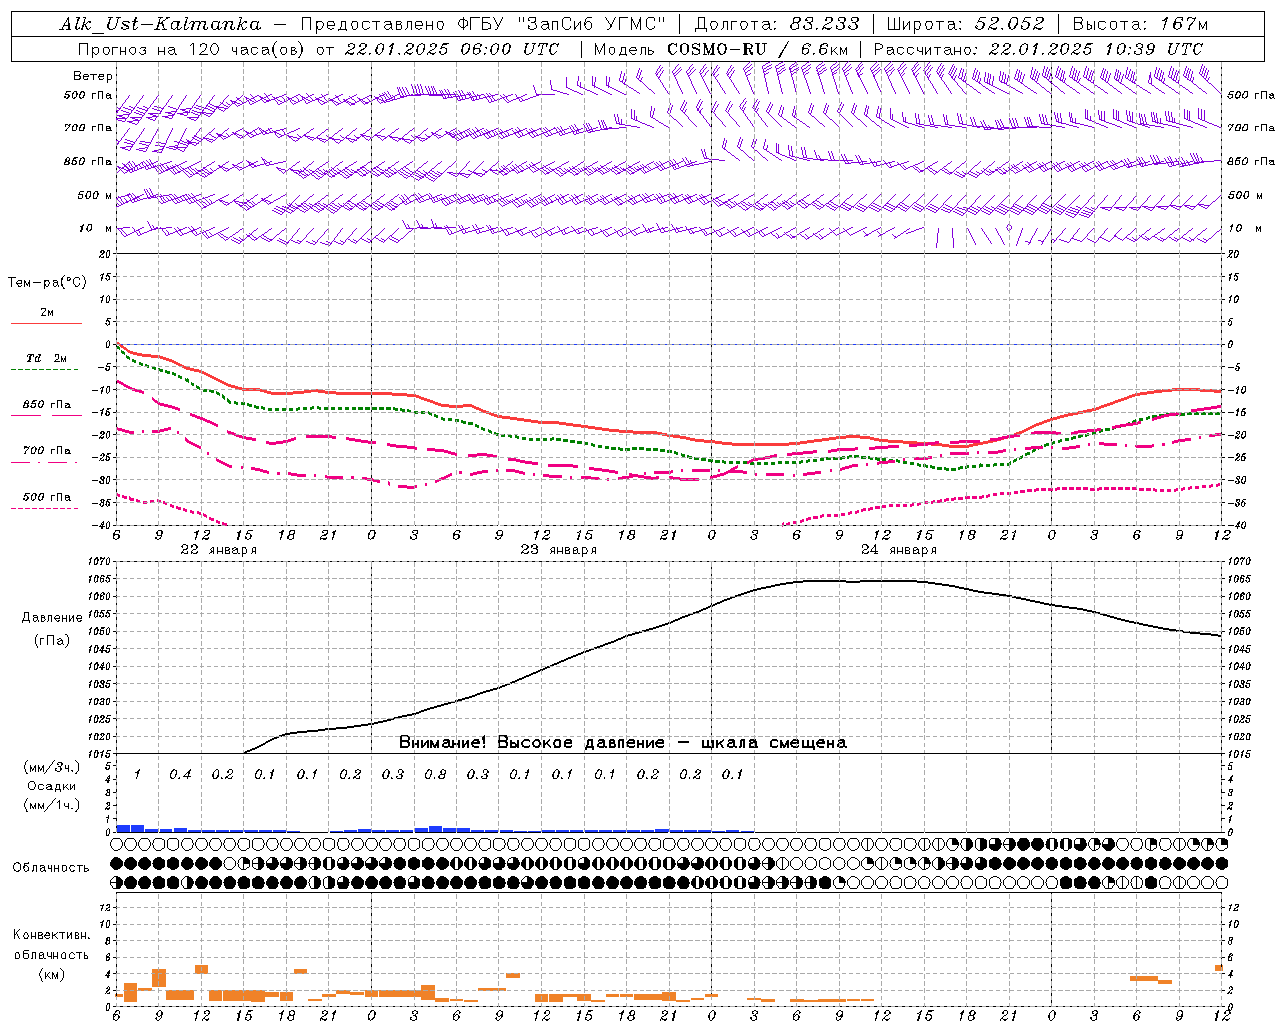This screenshot has width=1280, height=1024.
Task: Click the 22 января date label
Action: pos(218,550)
